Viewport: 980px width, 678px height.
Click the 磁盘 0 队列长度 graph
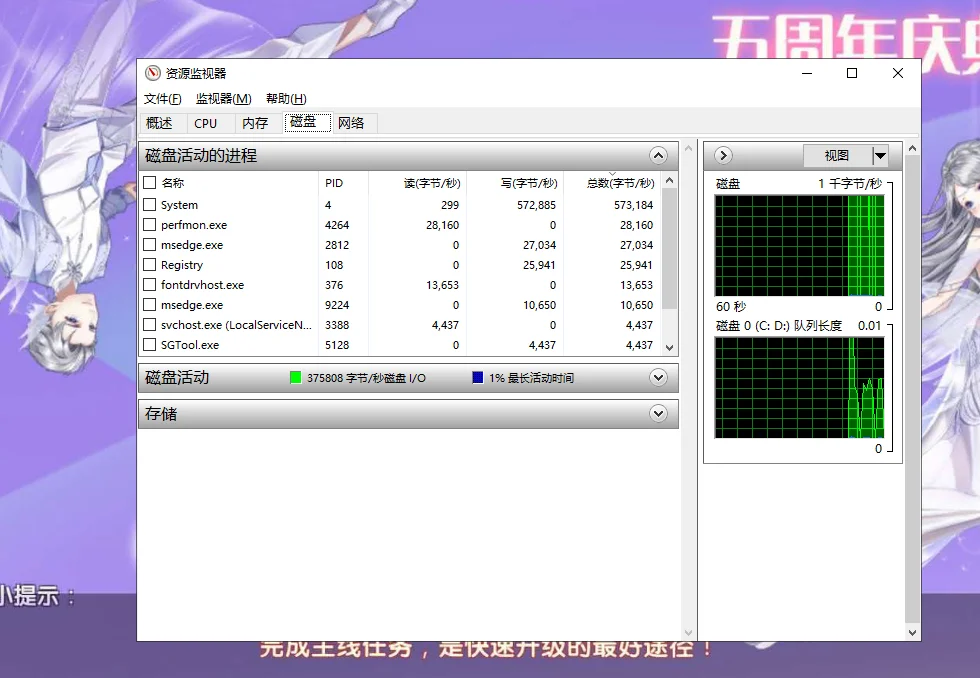click(x=799, y=387)
